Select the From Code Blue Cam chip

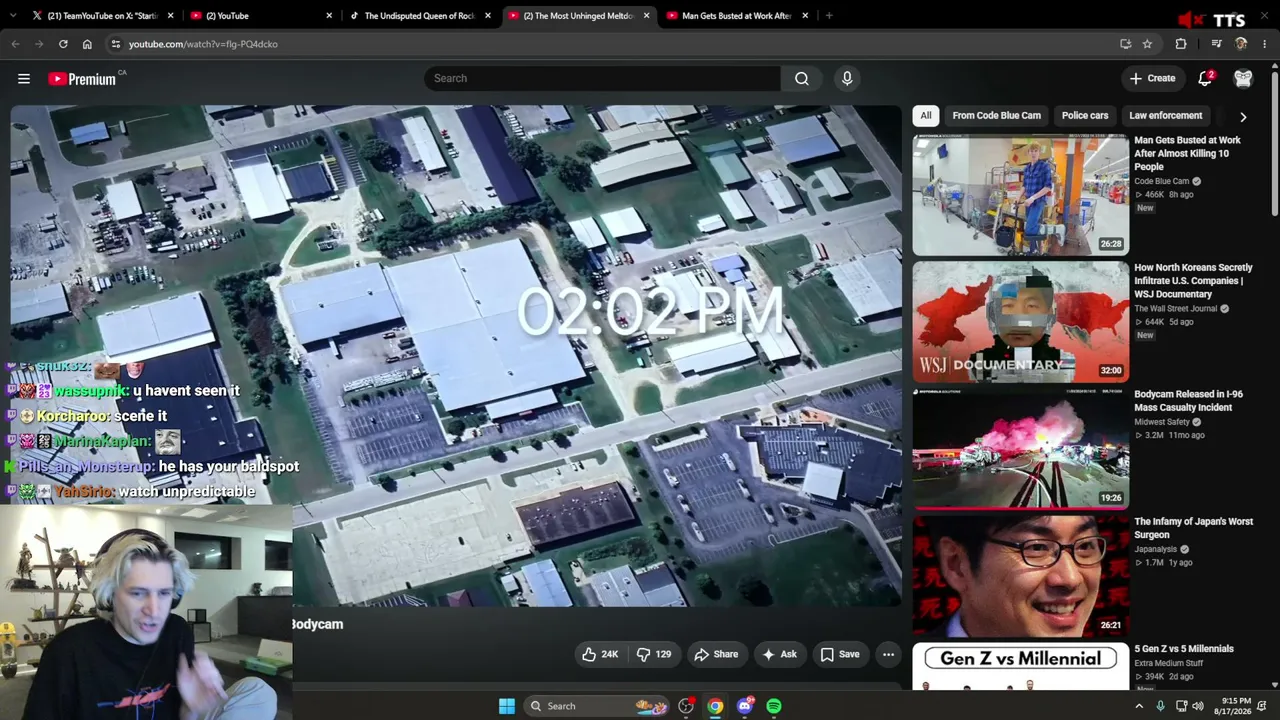click(996, 116)
